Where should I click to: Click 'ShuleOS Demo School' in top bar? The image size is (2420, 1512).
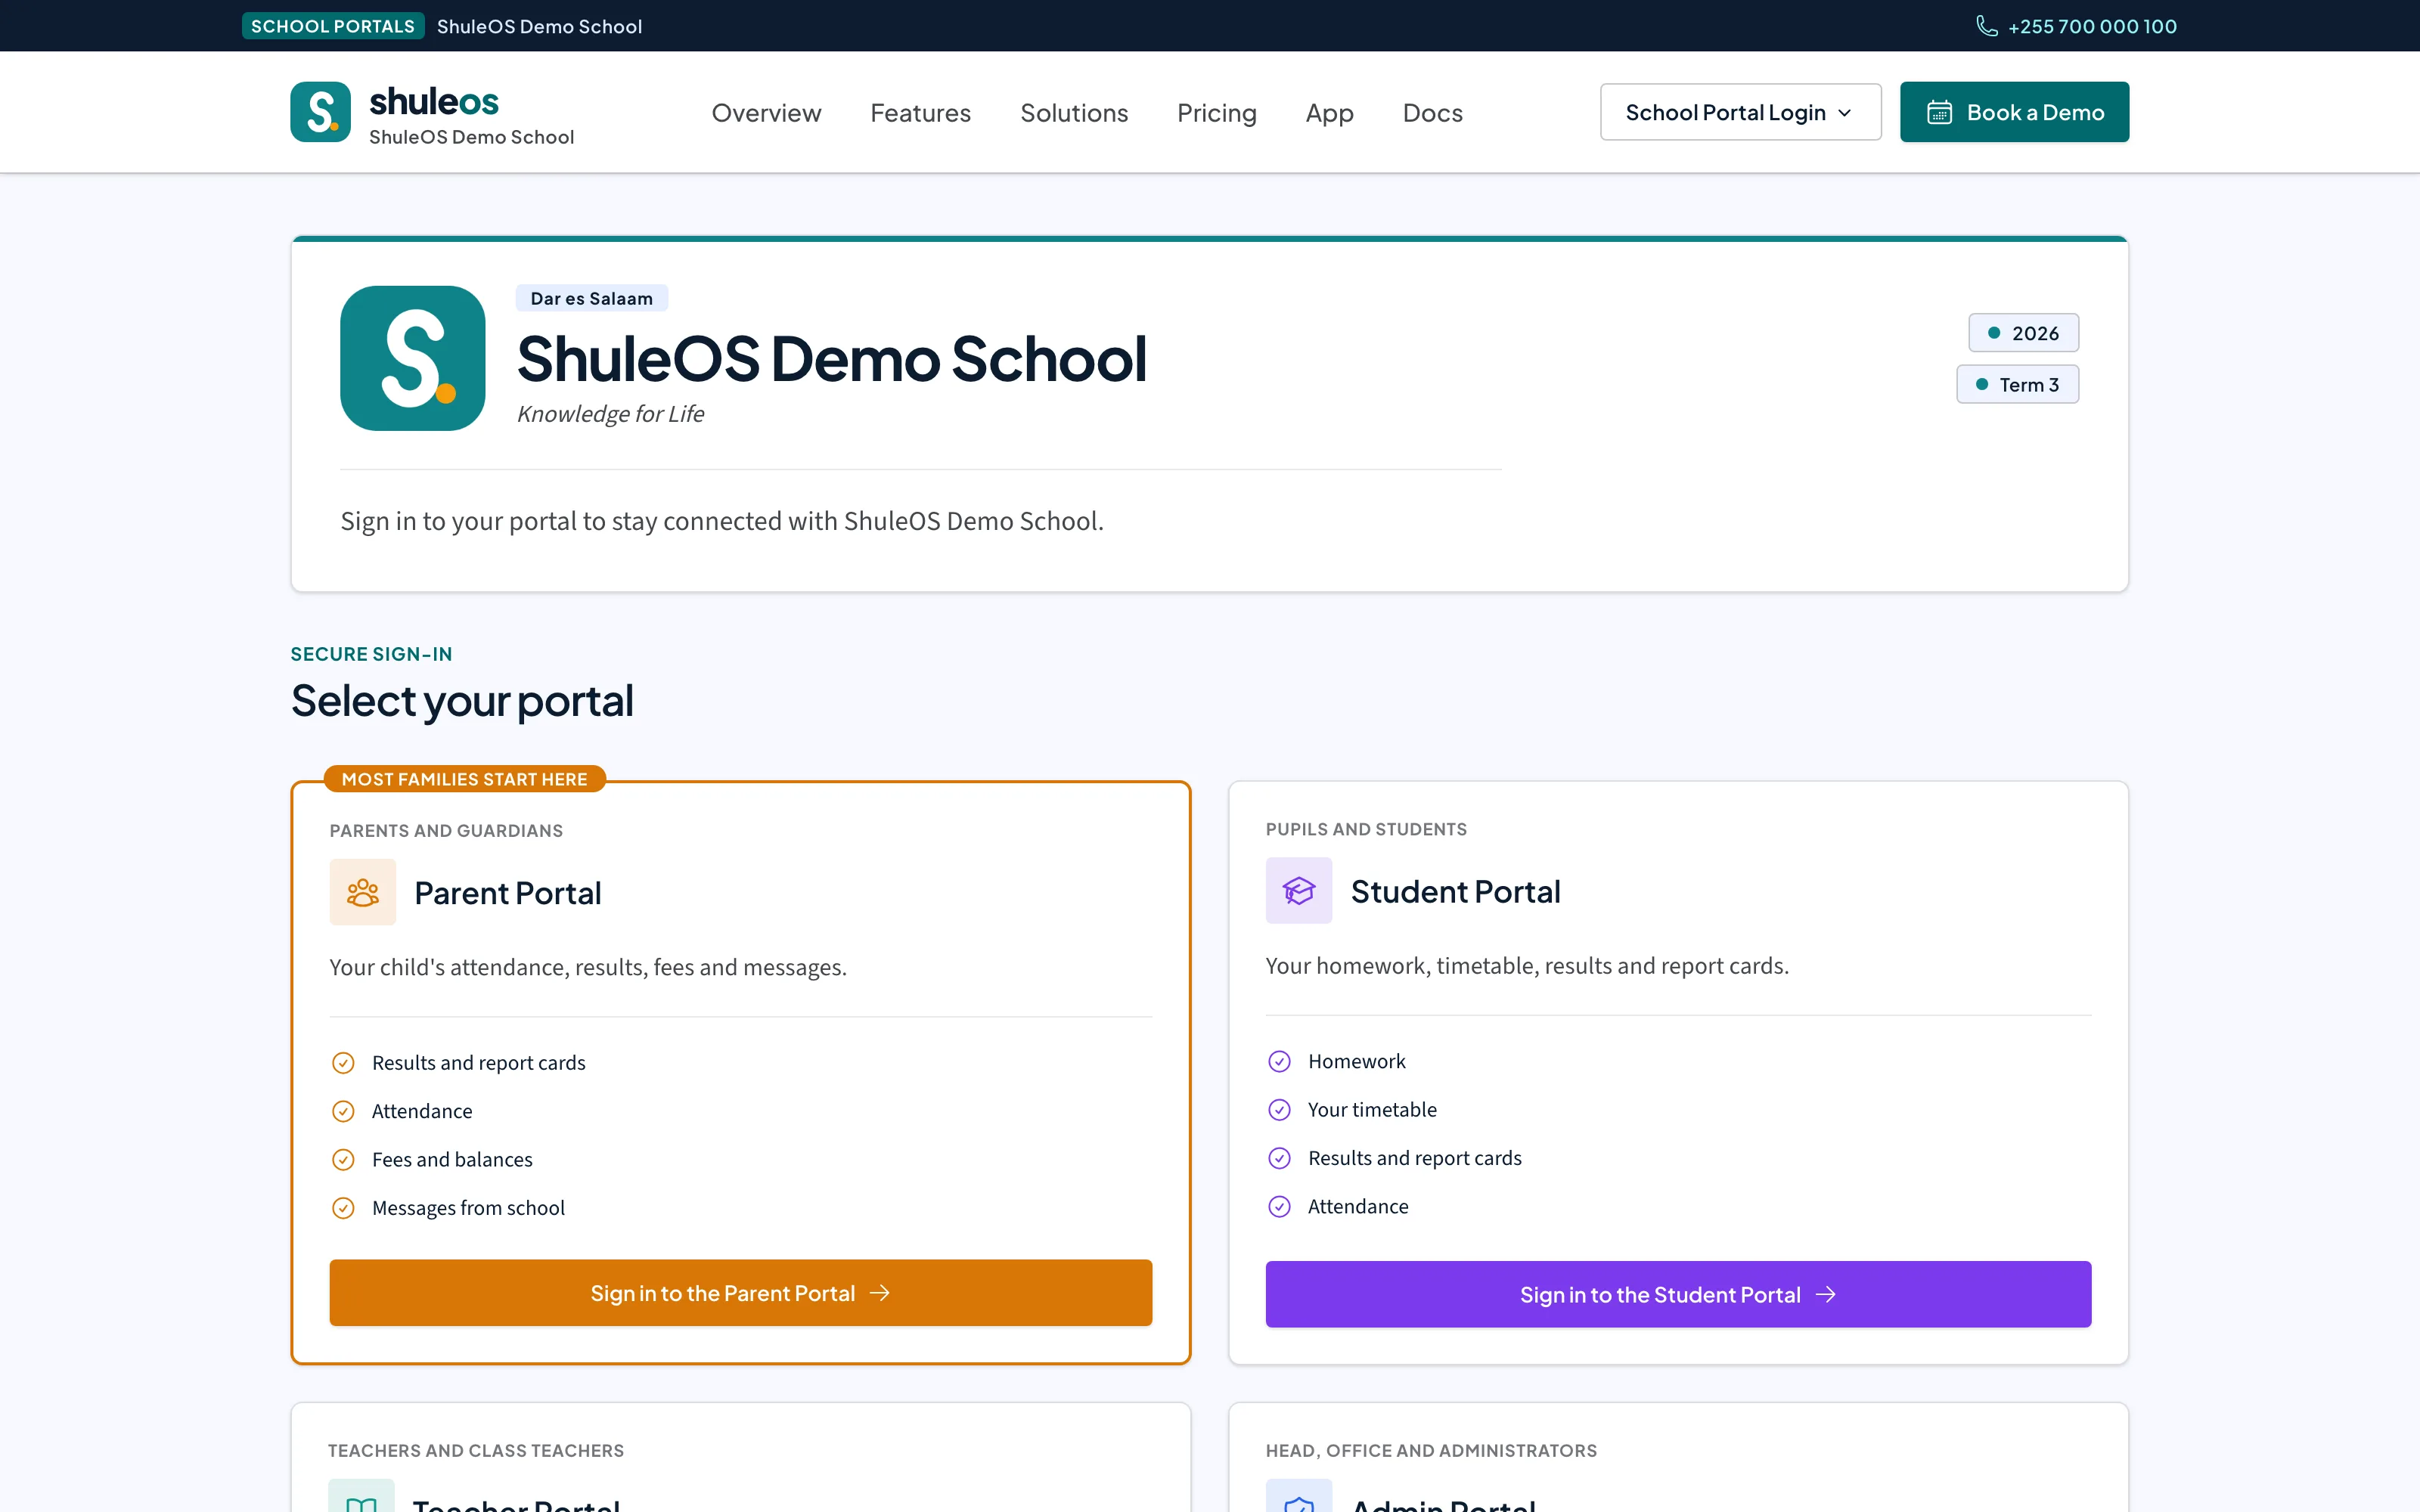[x=539, y=26]
